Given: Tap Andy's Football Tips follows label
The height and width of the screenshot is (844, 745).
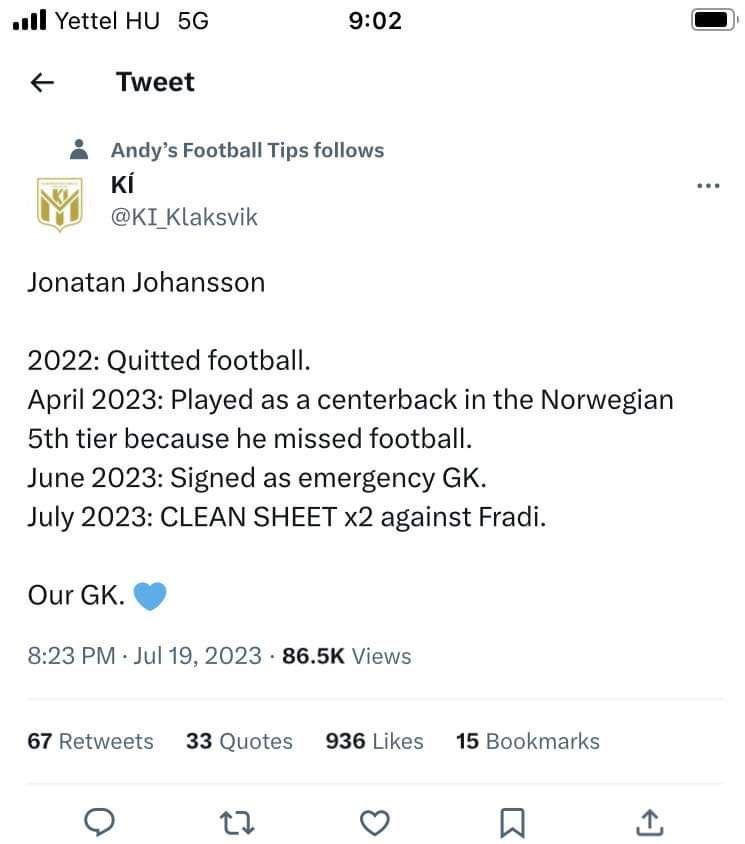Looking at the screenshot, I should coord(248,150).
